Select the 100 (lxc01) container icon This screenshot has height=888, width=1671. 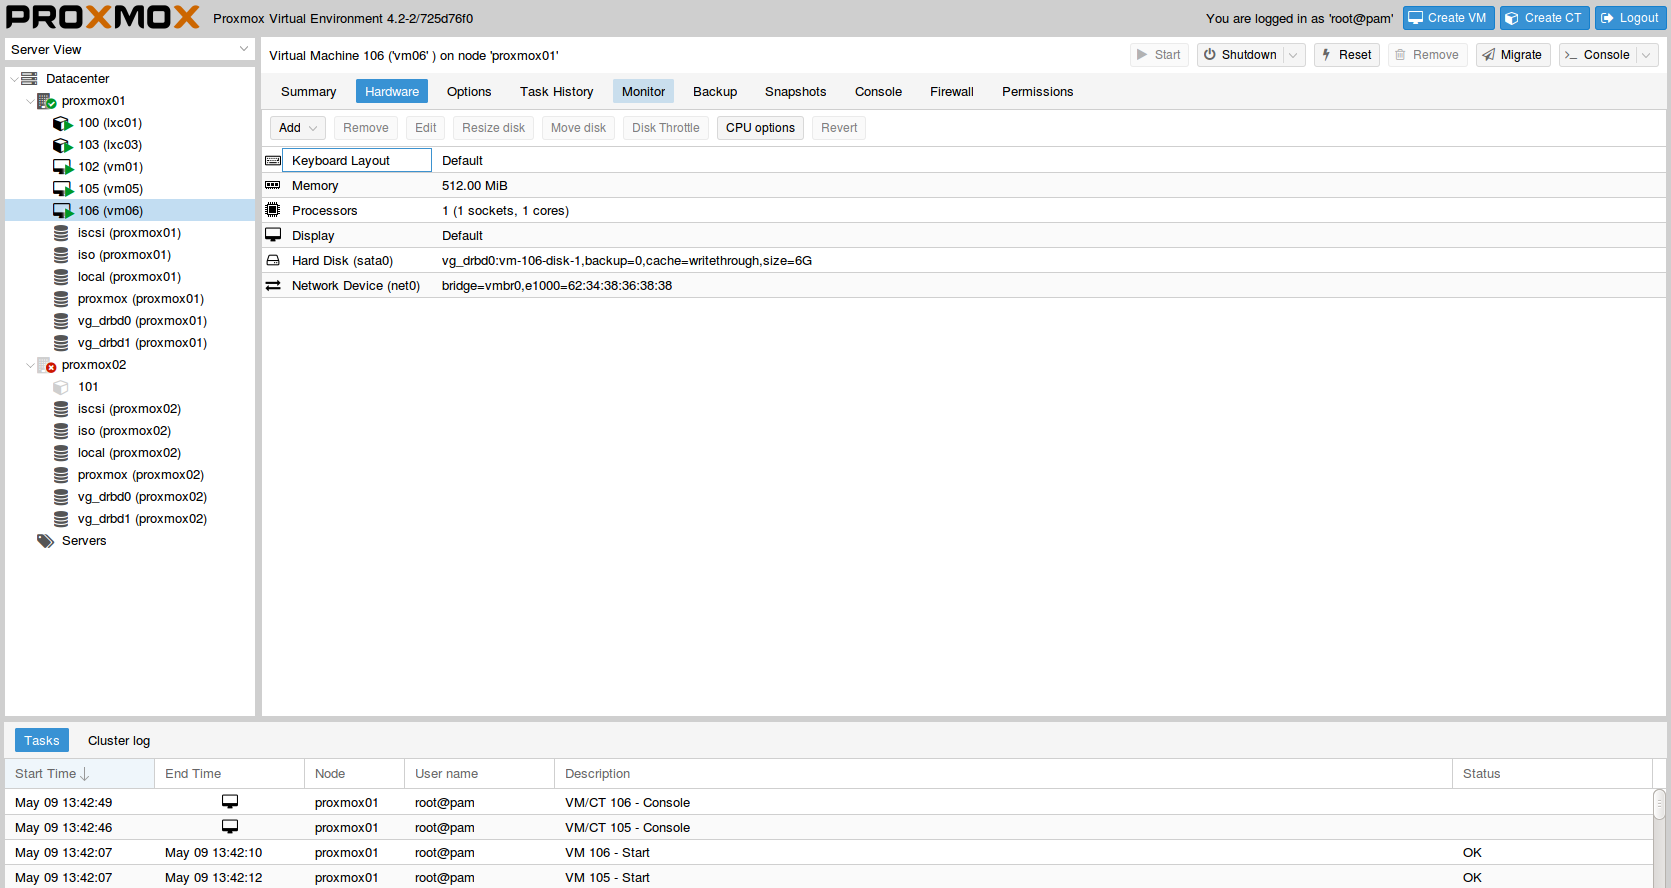click(62, 123)
